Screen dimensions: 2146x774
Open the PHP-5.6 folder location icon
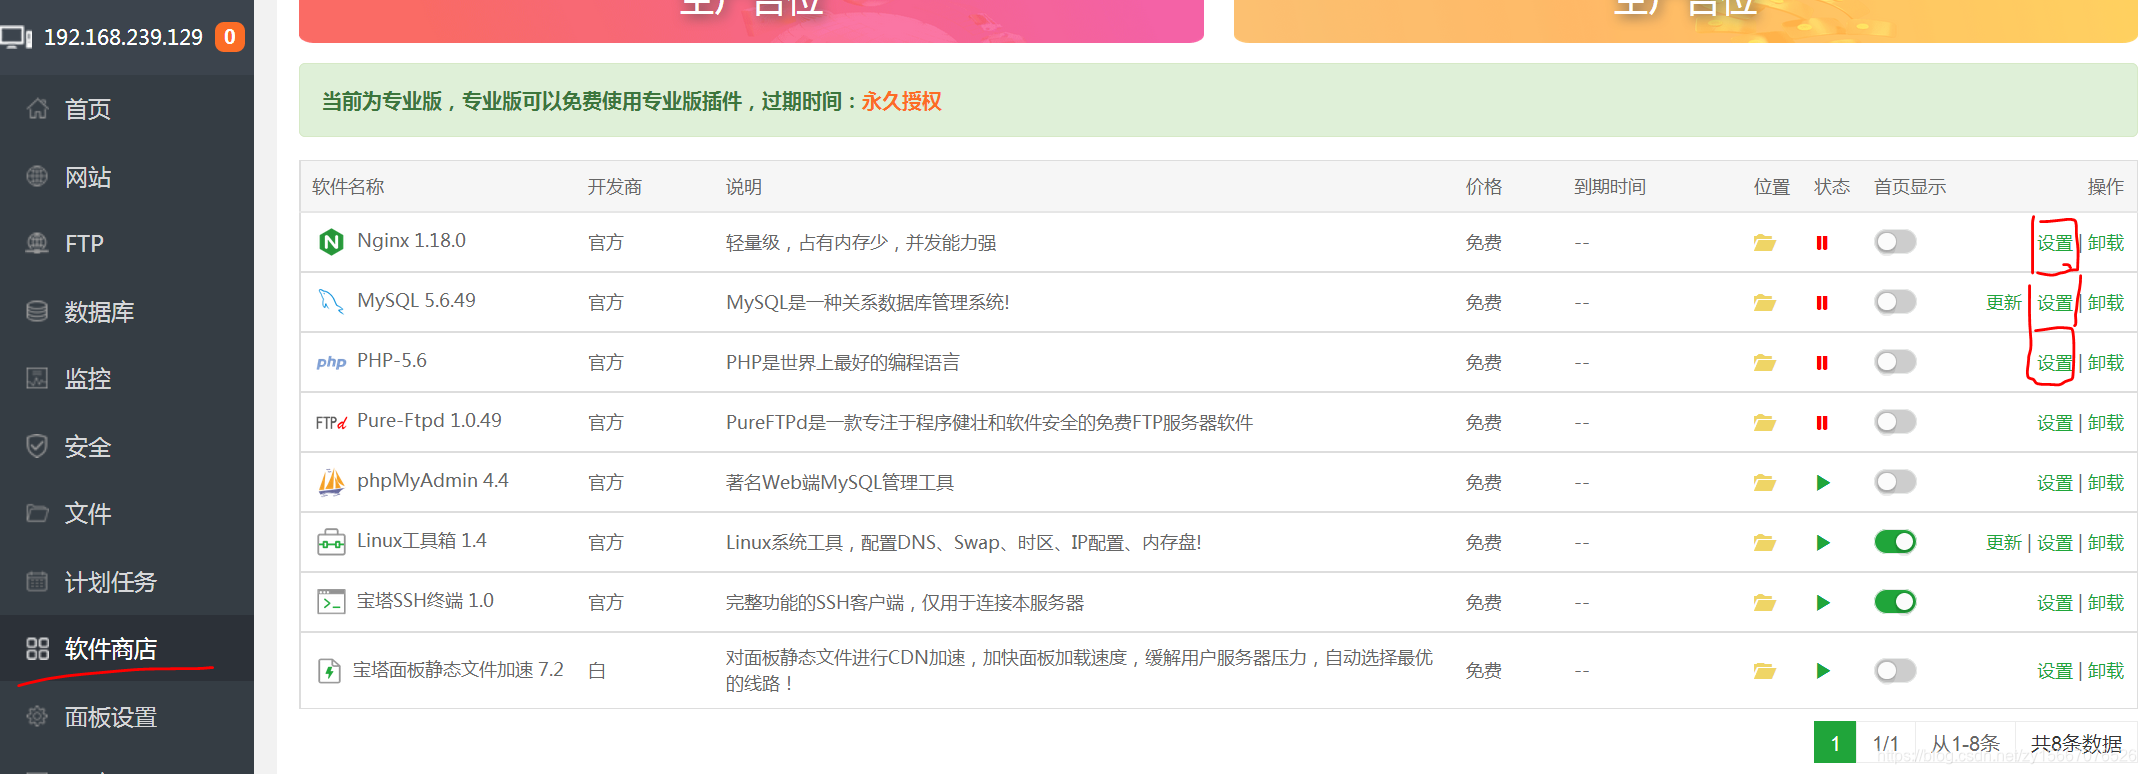1764,363
